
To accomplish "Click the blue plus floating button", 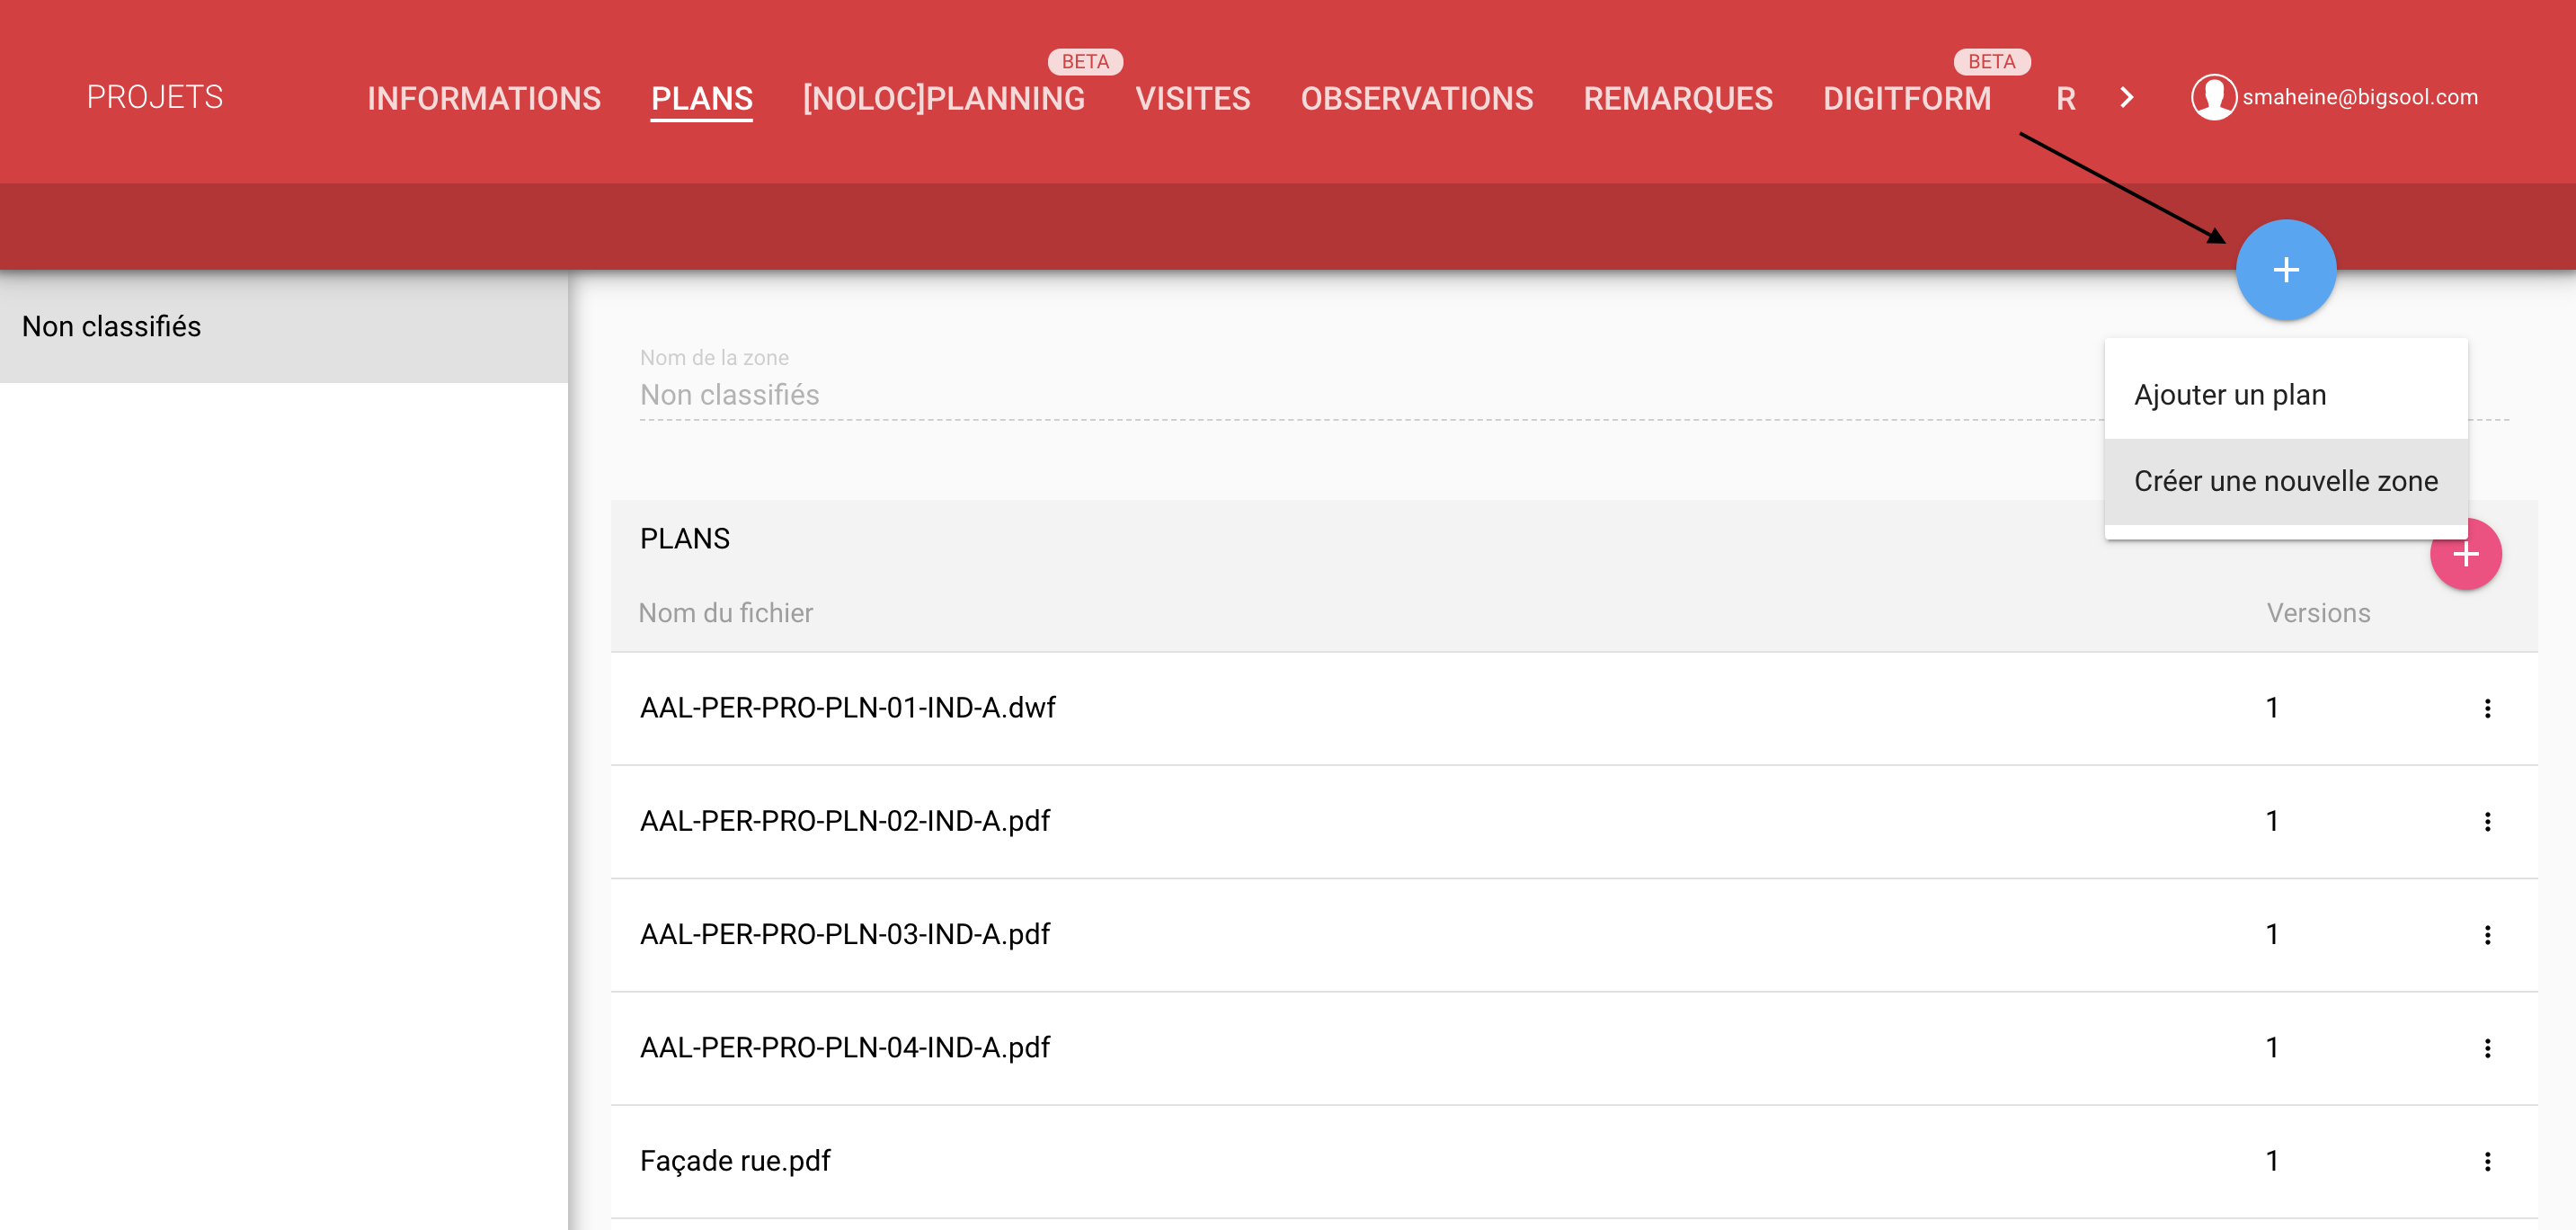I will click(2285, 270).
